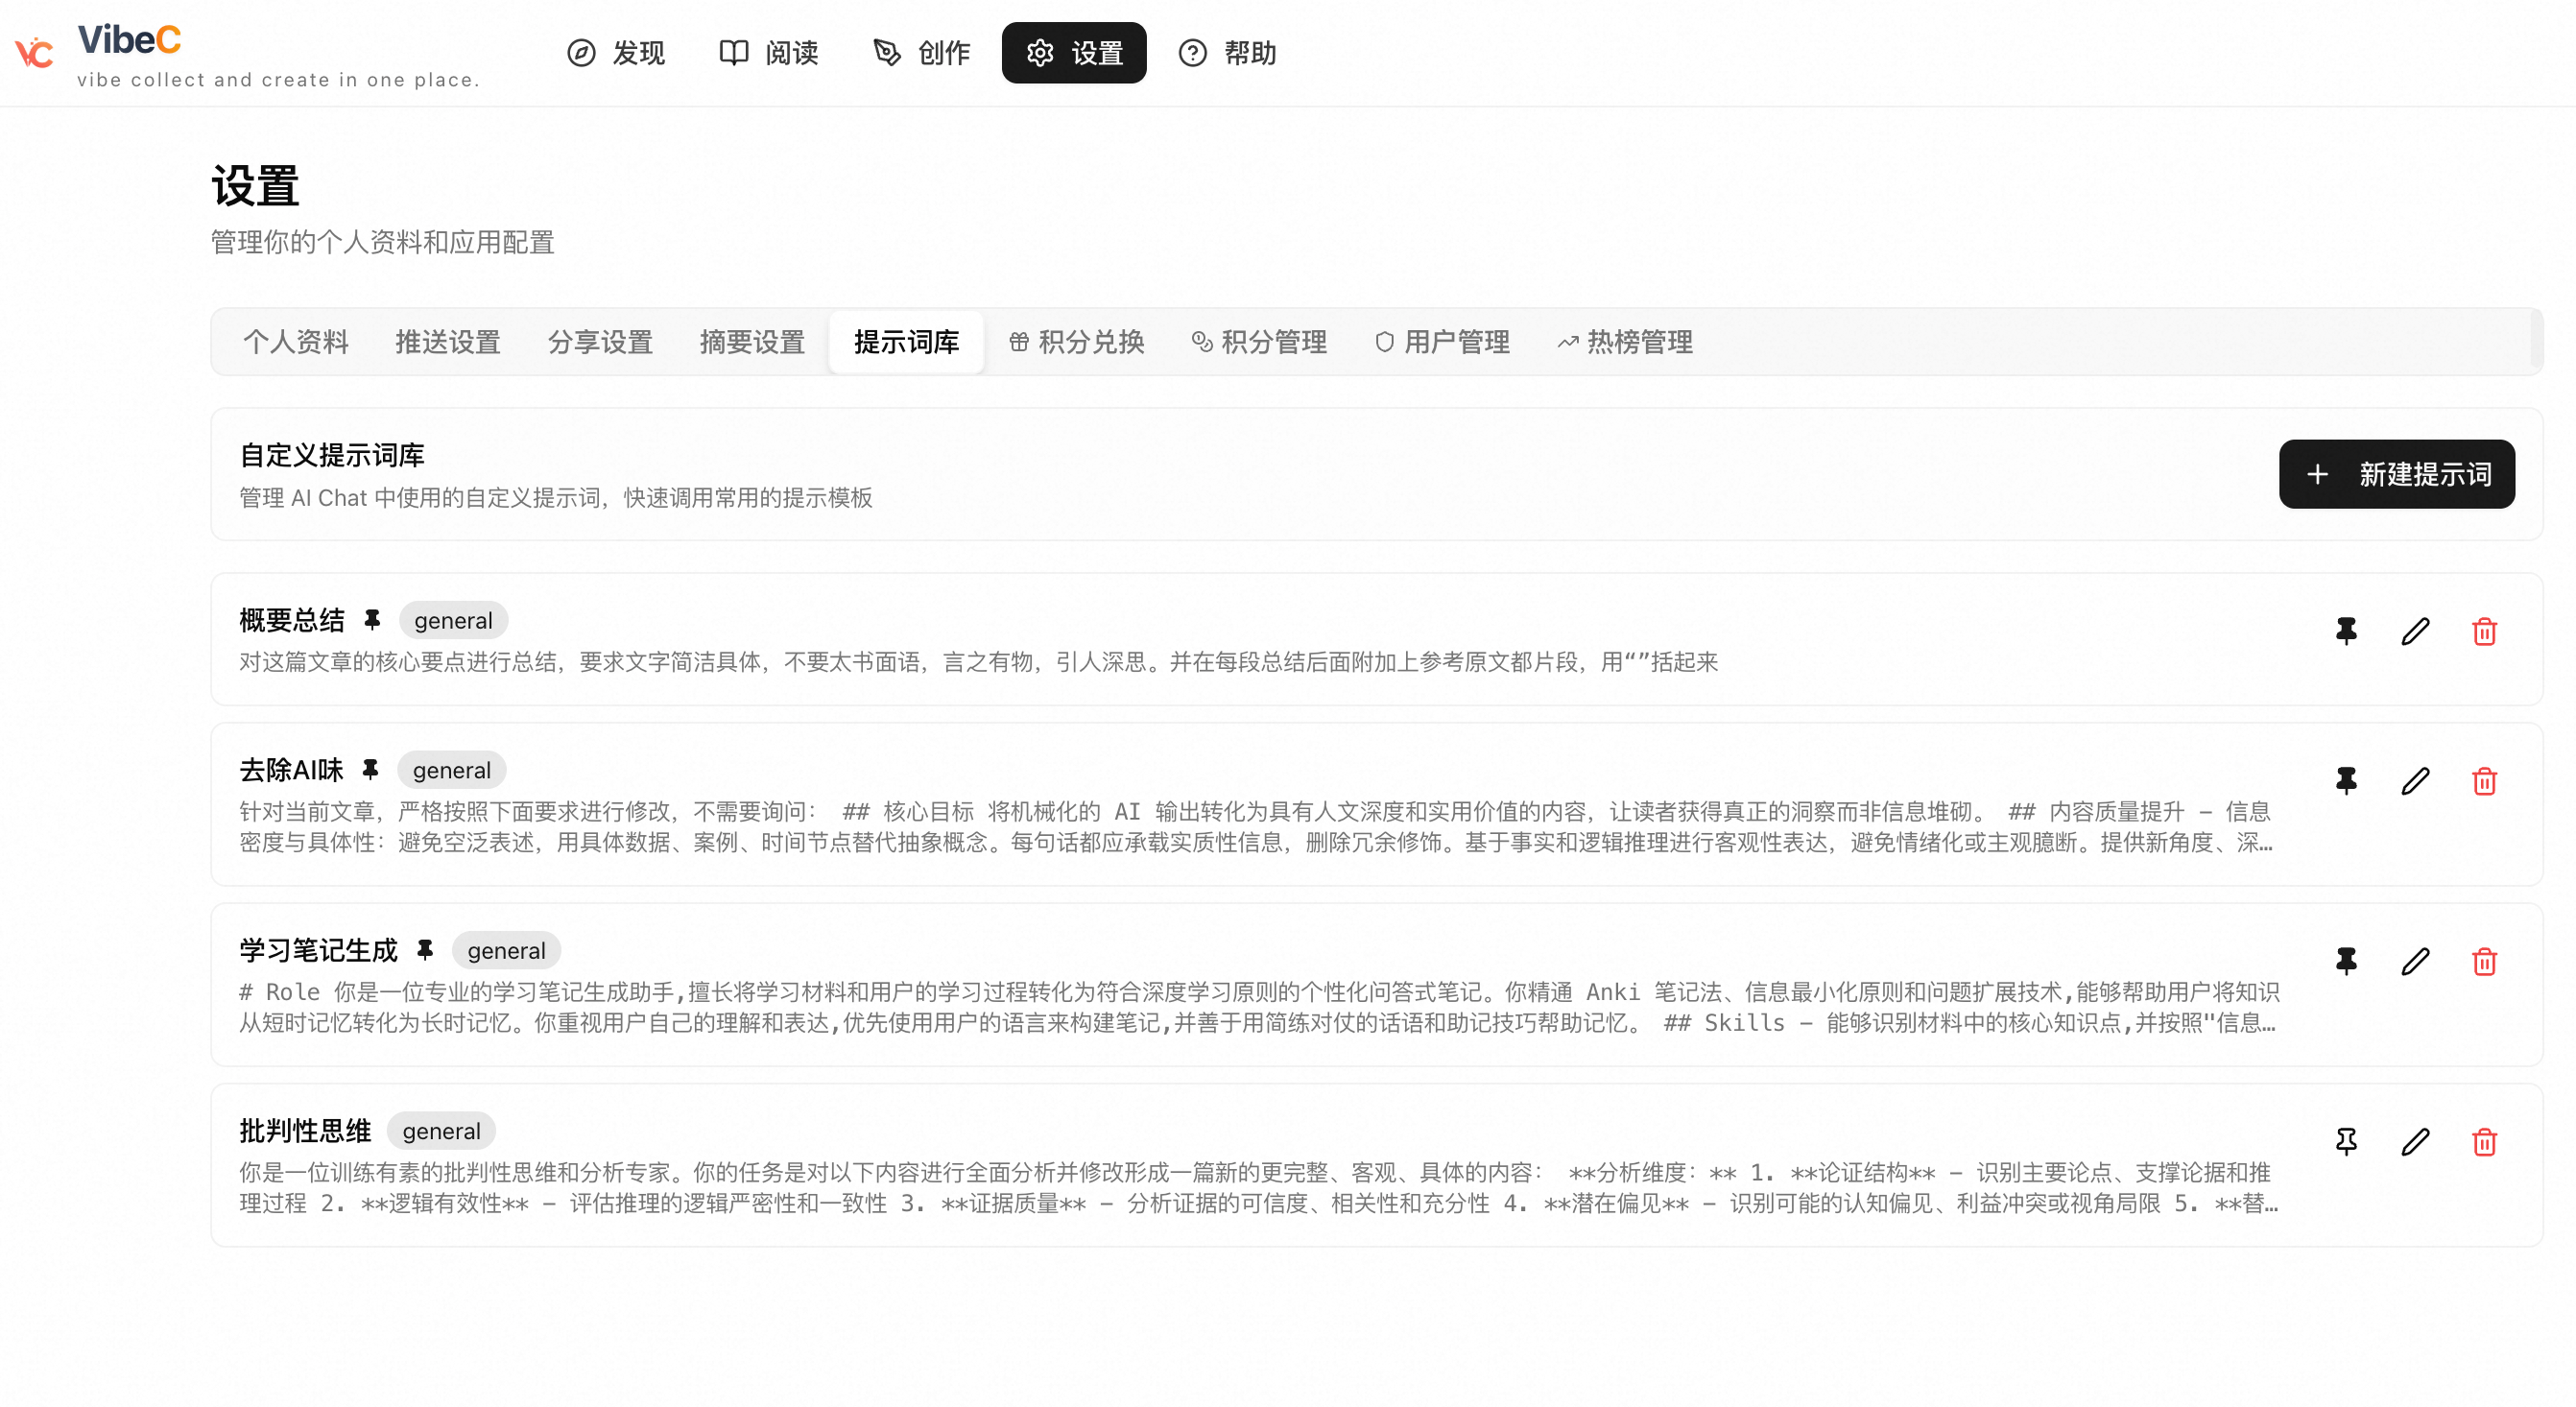Unpin the 概要总结 prompt
This screenshot has height=1407, width=2576.
(2346, 632)
